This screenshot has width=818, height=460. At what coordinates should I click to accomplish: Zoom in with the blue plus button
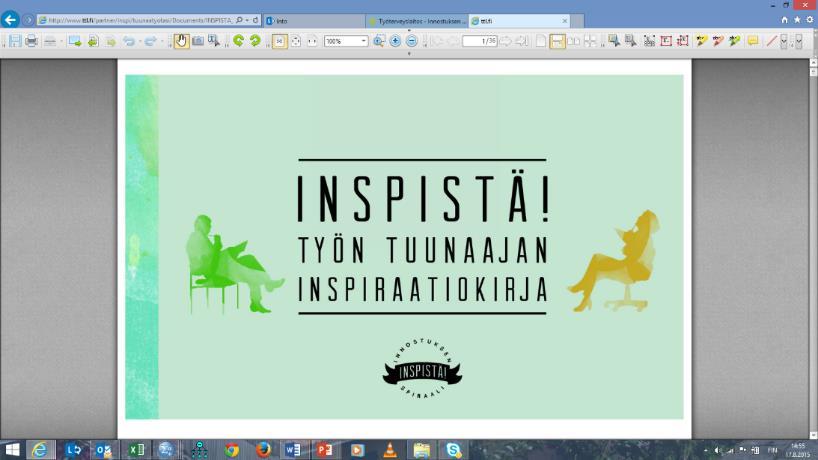(395, 41)
